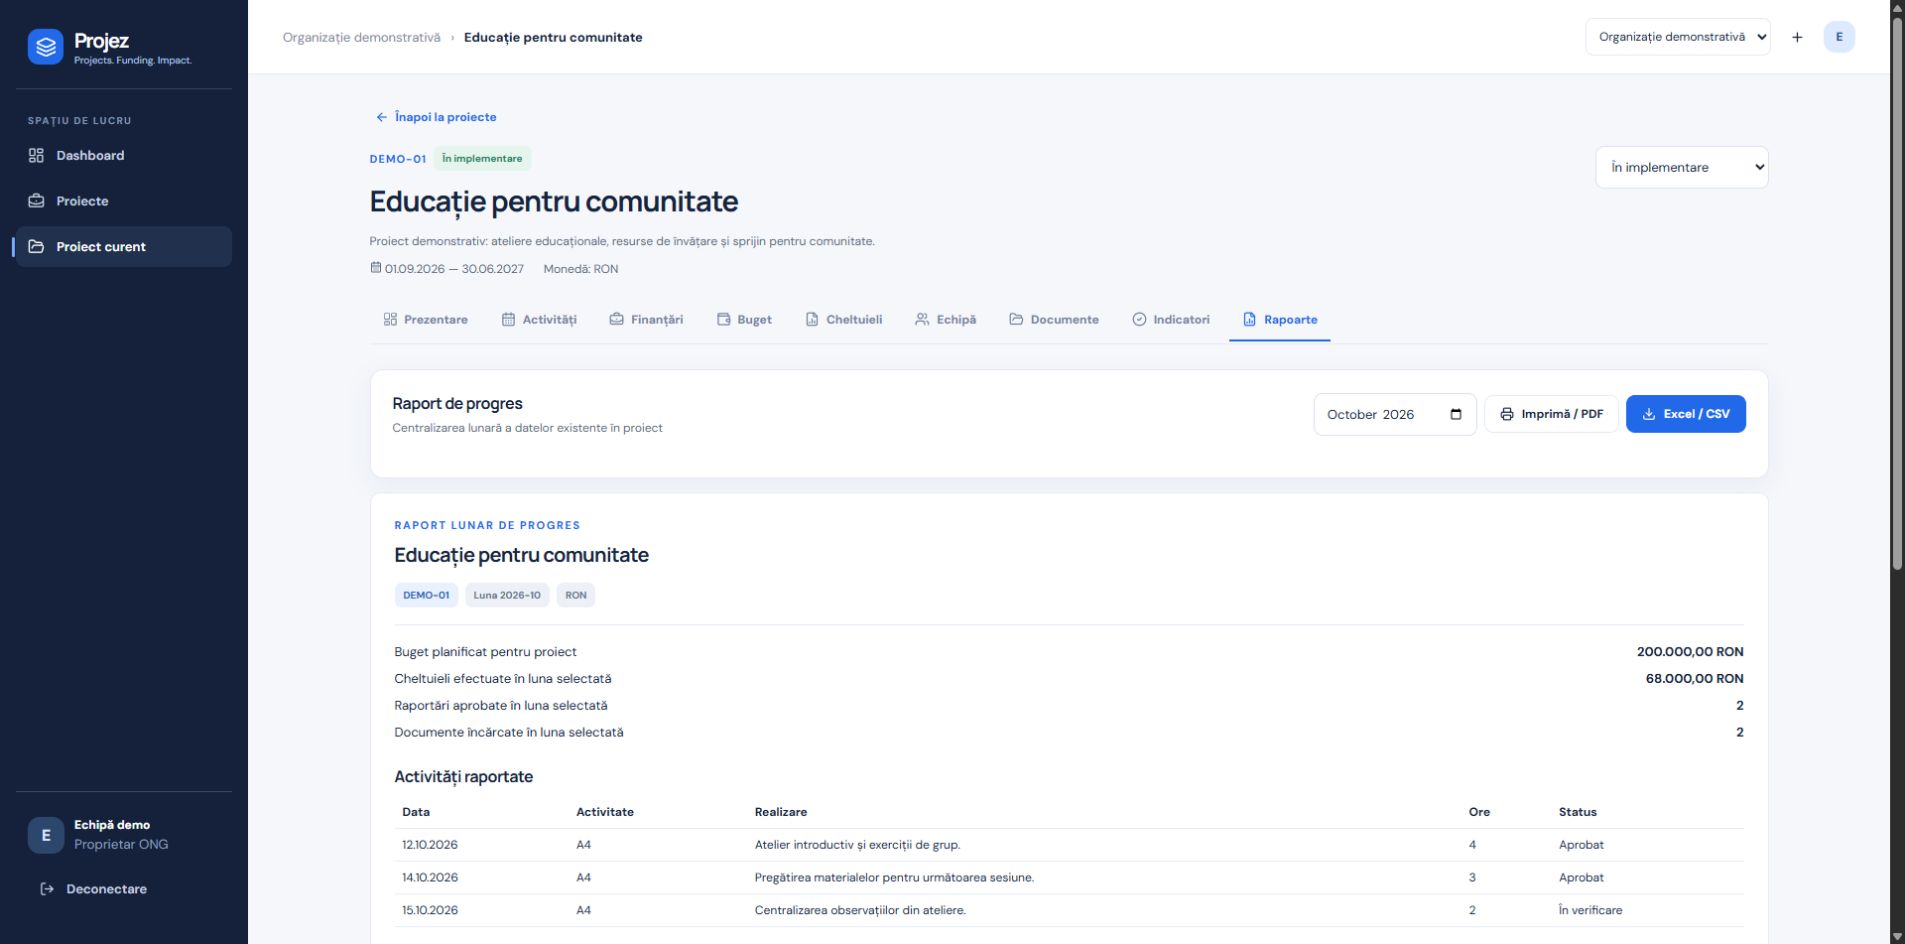Image resolution: width=1905 pixels, height=944 pixels.
Task: Click the plus icon in top bar
Action: [1797, 37]
